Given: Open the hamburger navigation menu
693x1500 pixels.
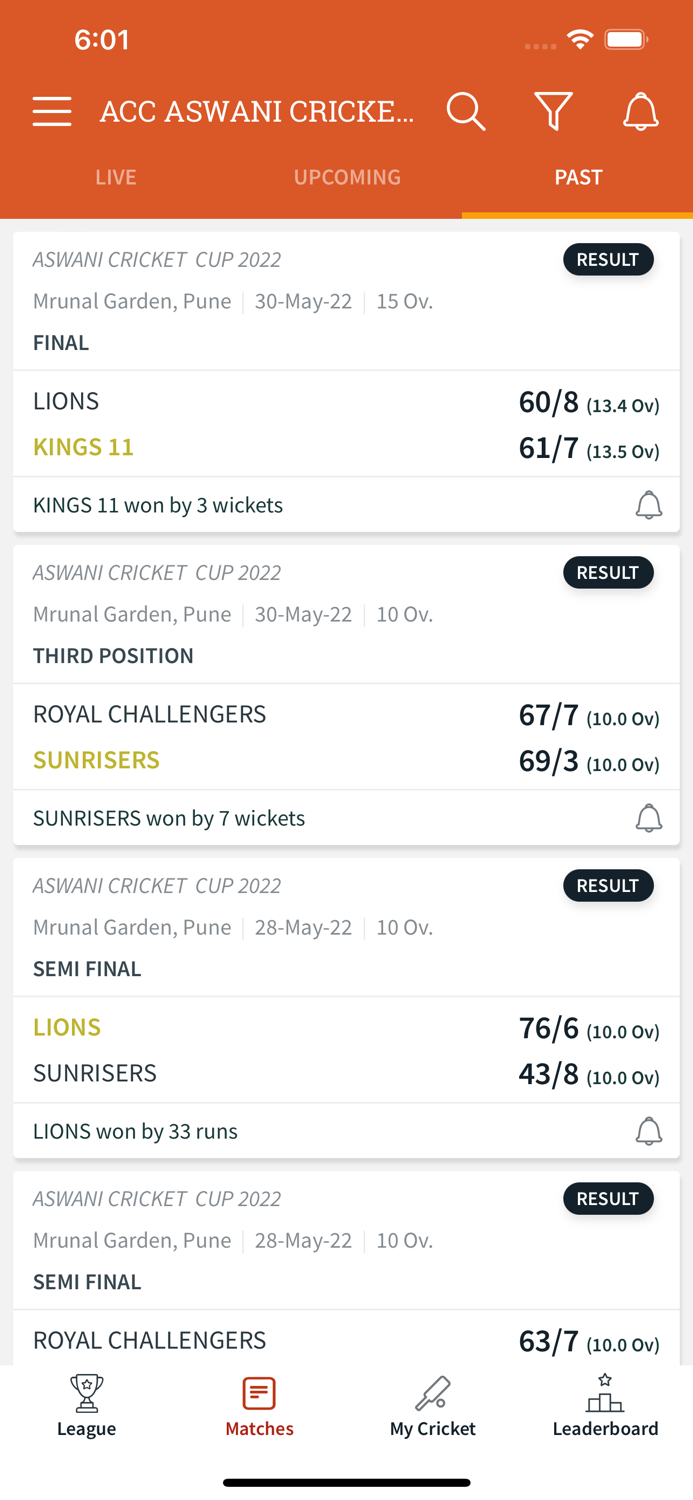Looking at the screenshot, I should point(52,111).
